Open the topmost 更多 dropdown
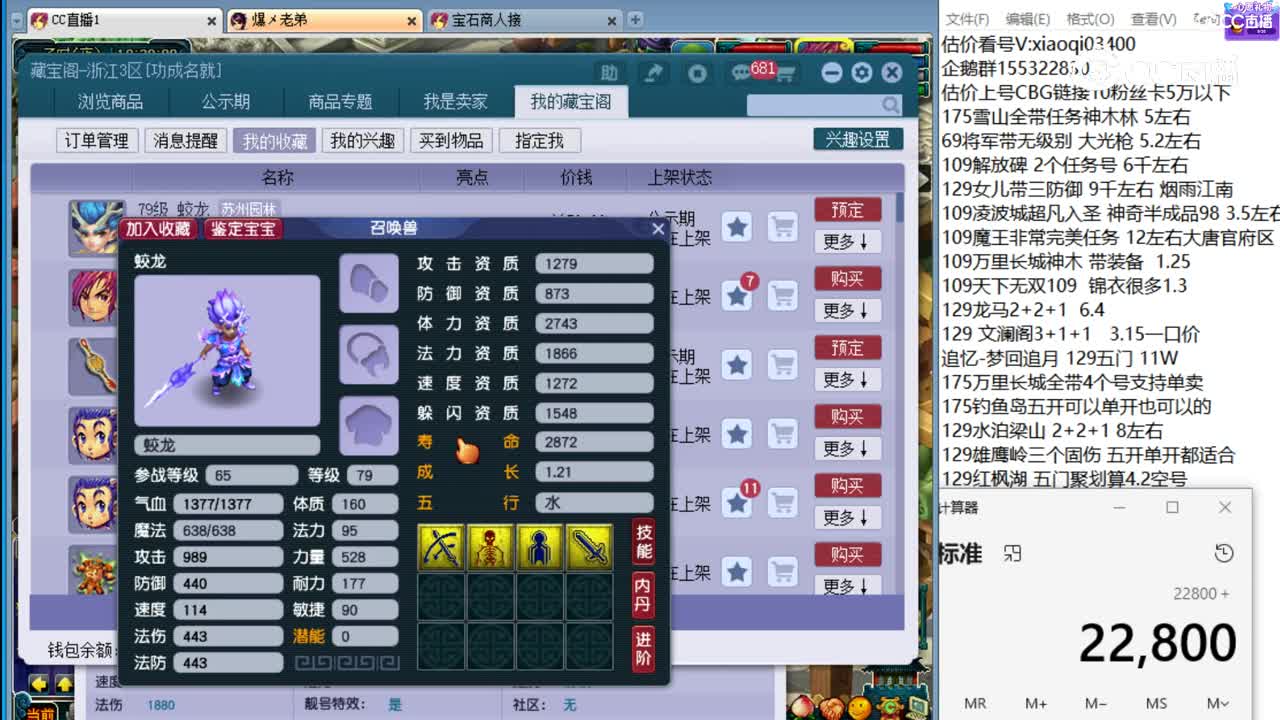Image resolution: width=1280 pixels, height=720 pixels. click(x=846, y=241)
